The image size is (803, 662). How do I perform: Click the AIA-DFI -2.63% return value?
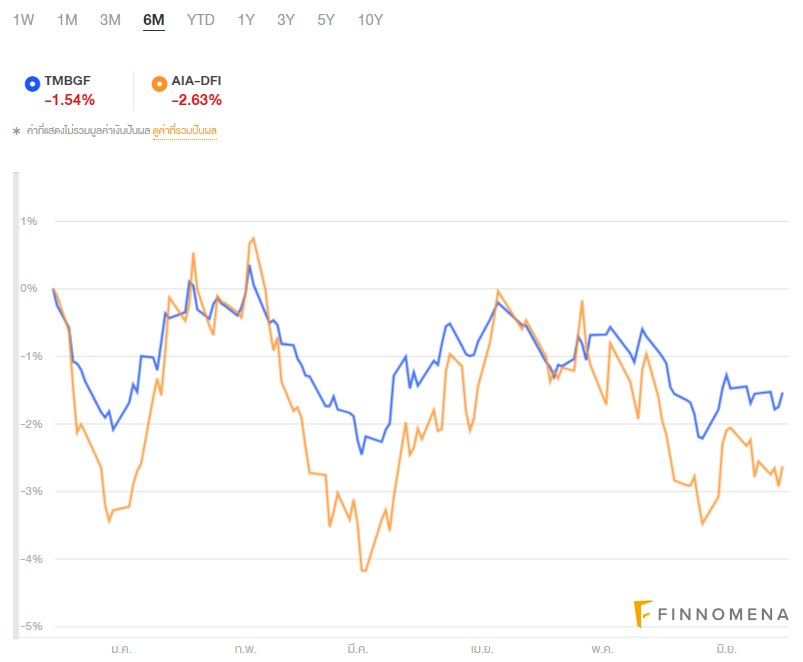click(x=196, y=100)
